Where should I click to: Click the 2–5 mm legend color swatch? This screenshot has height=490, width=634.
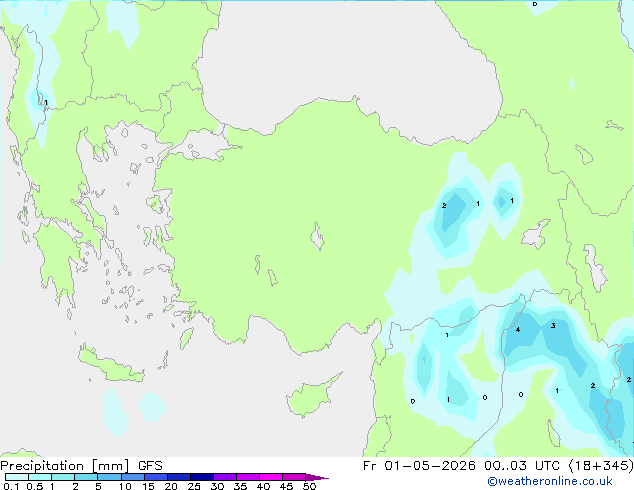click(86, 477)
